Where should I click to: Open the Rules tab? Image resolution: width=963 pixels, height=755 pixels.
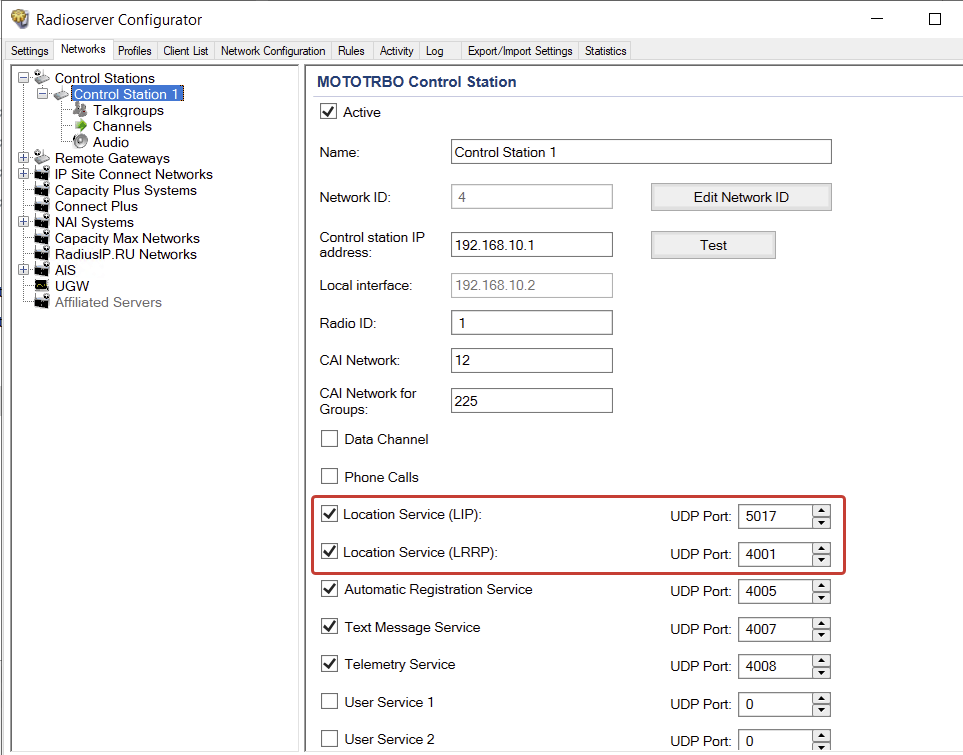coord(351,51)
